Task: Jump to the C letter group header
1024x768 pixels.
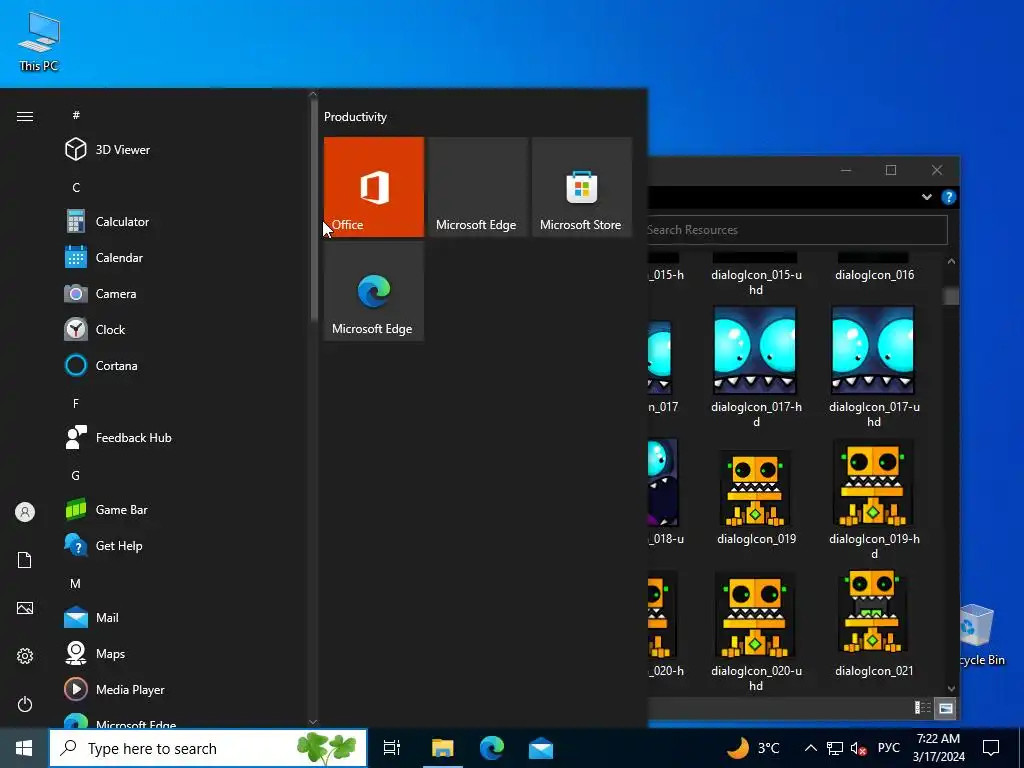Action: coord(76,187)
